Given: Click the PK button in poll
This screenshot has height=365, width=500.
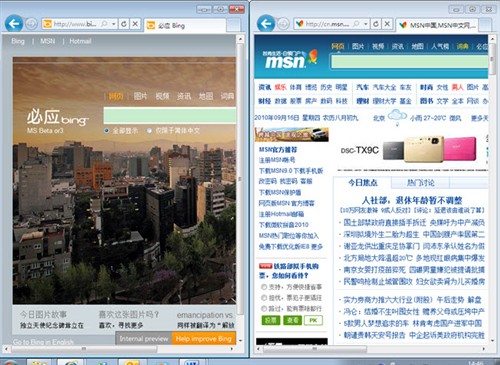Looking at the screenshot, I should (x=313, y=320).
